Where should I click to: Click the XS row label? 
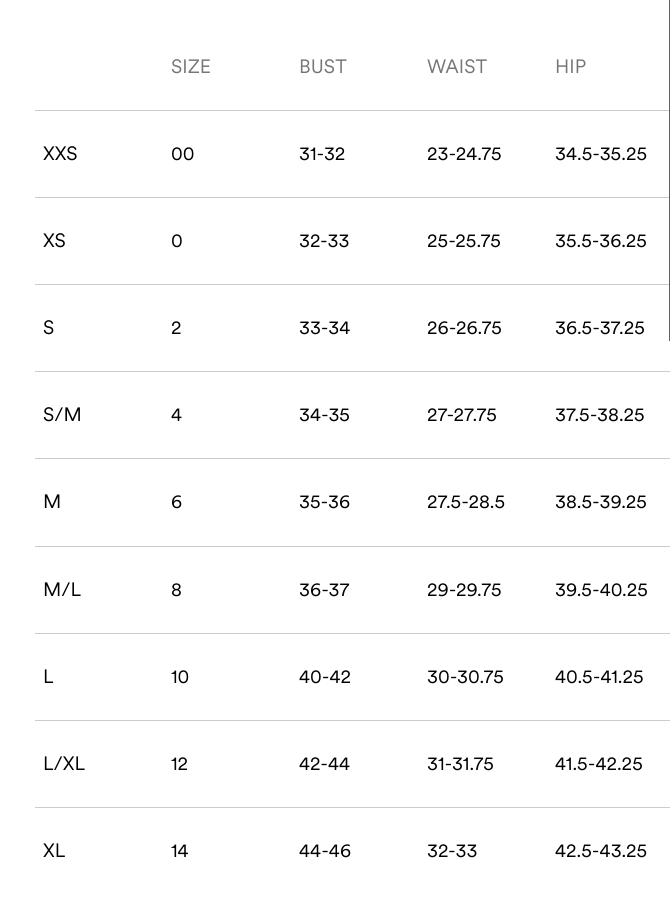54,241
